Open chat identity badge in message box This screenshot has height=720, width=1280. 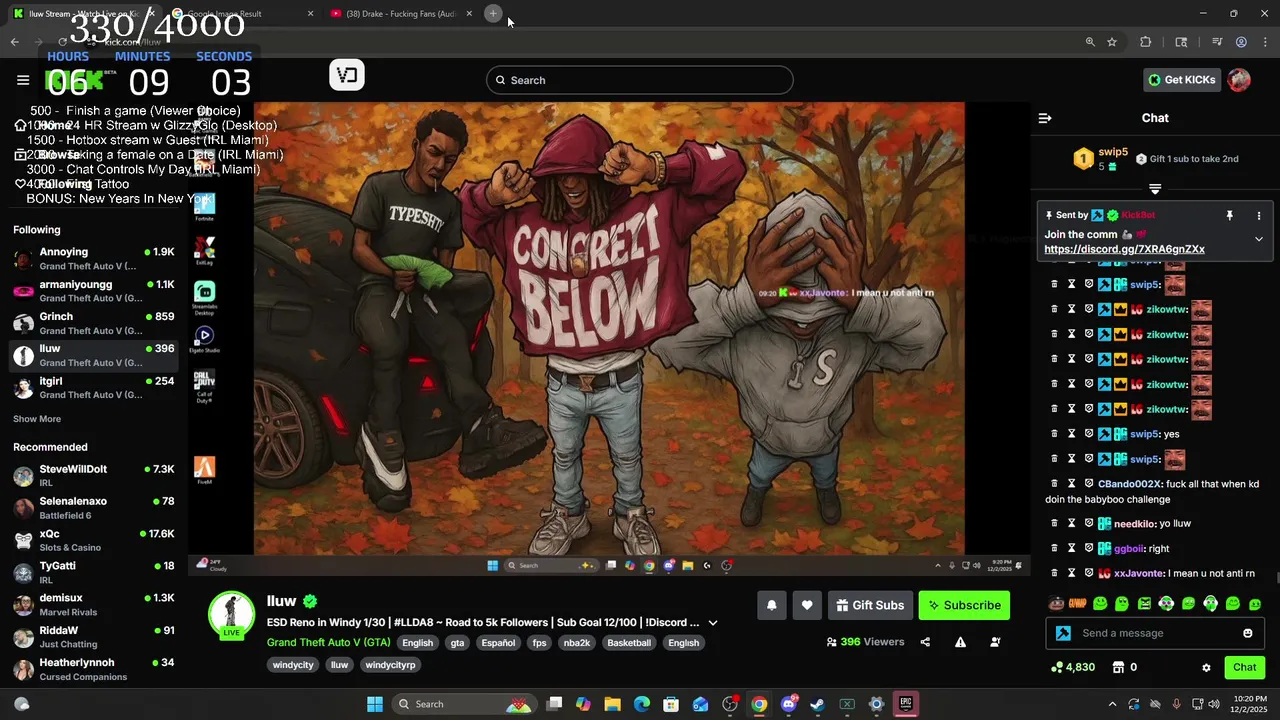point(1063,633)
